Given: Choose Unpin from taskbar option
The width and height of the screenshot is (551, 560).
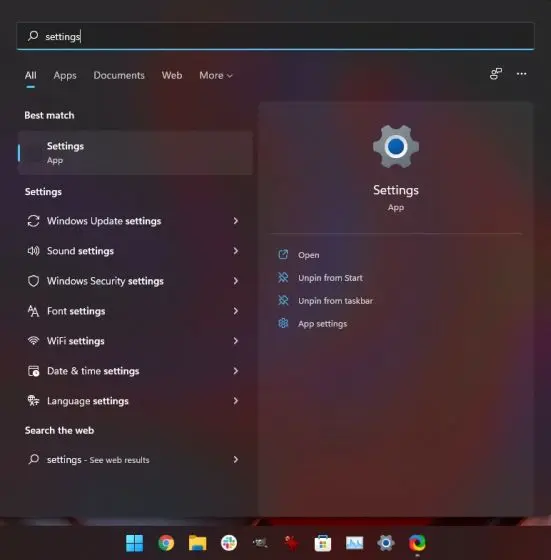Looking at the screenshot, I should (335, 301).
